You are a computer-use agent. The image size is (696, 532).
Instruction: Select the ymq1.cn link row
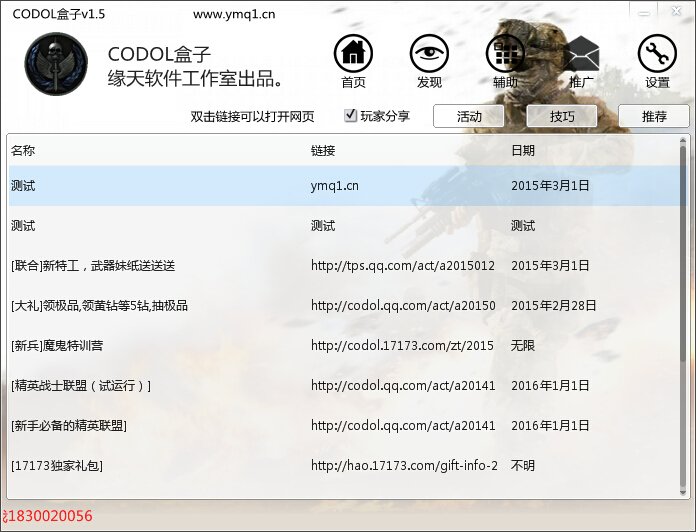[335, 186]
